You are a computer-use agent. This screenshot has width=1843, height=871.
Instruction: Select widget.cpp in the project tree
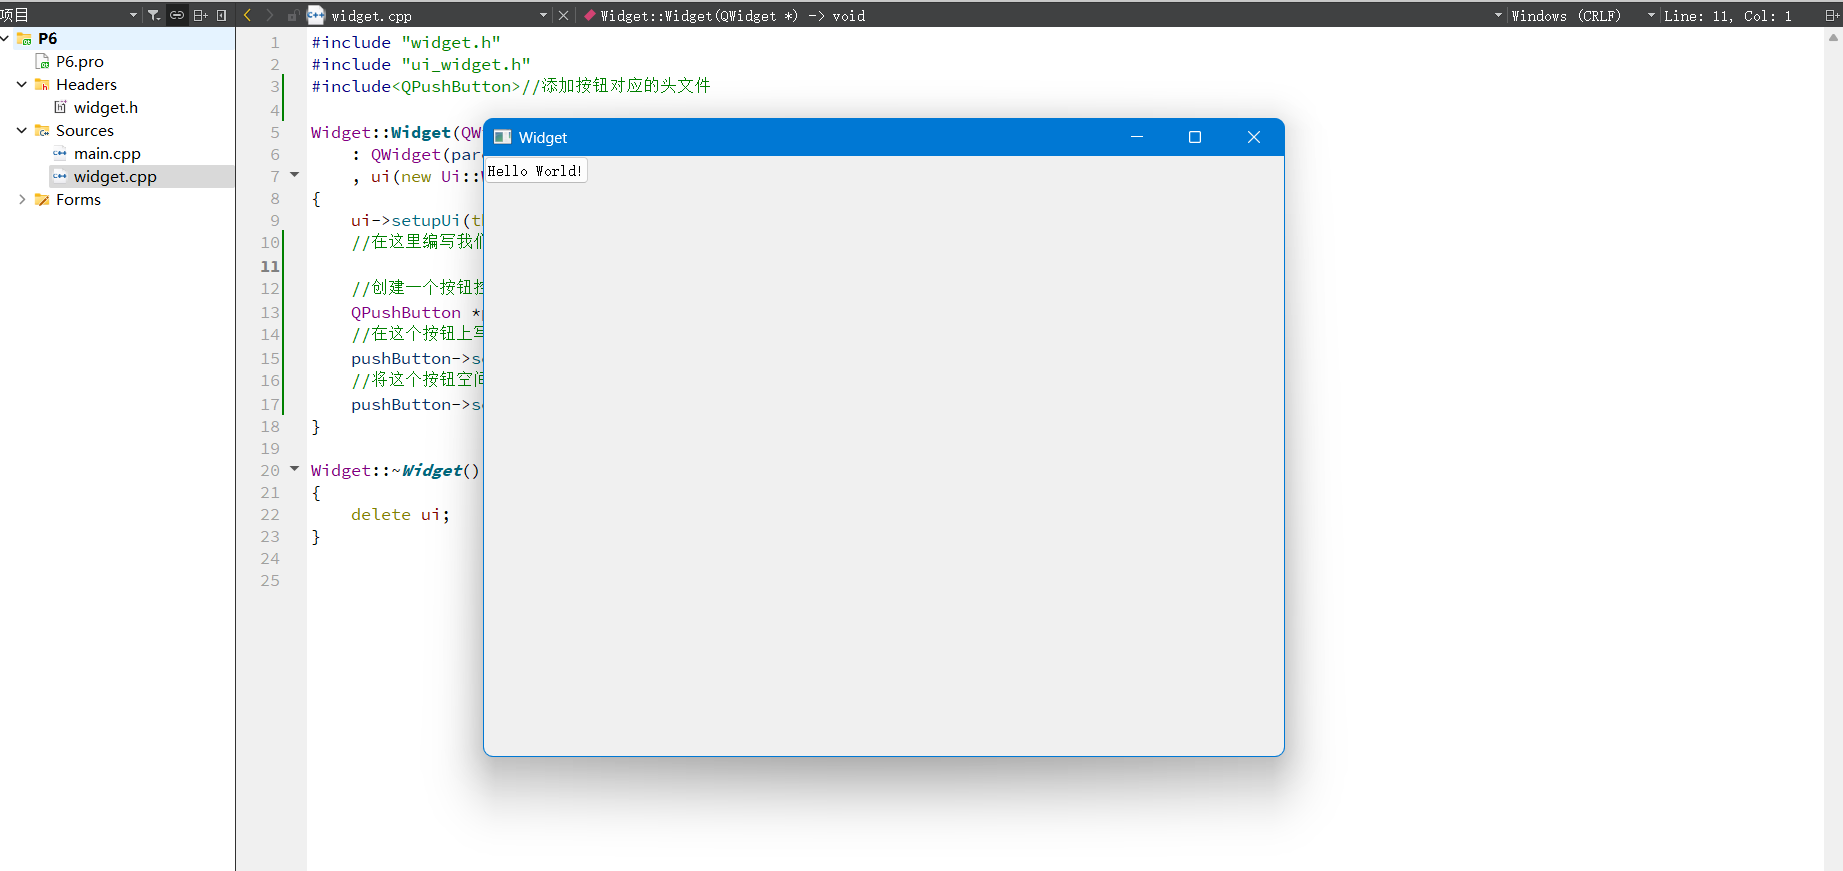click(x=115, y=176)
